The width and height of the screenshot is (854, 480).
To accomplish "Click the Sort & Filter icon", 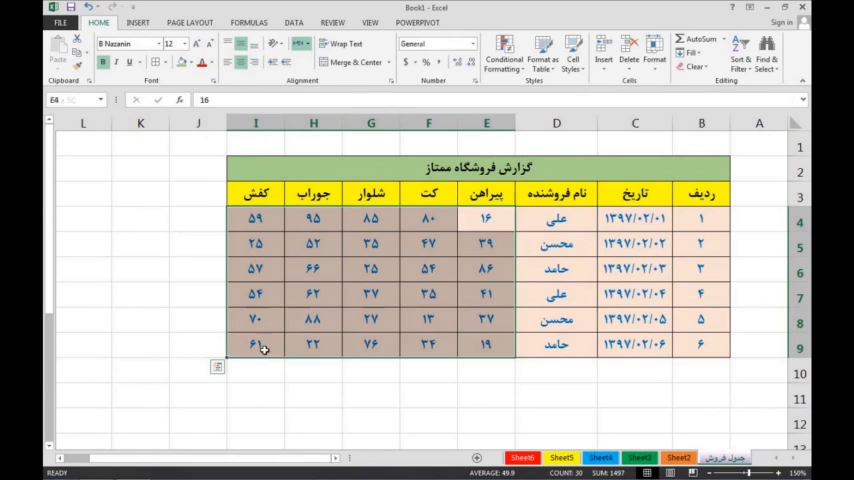I will tap(740, 44).
